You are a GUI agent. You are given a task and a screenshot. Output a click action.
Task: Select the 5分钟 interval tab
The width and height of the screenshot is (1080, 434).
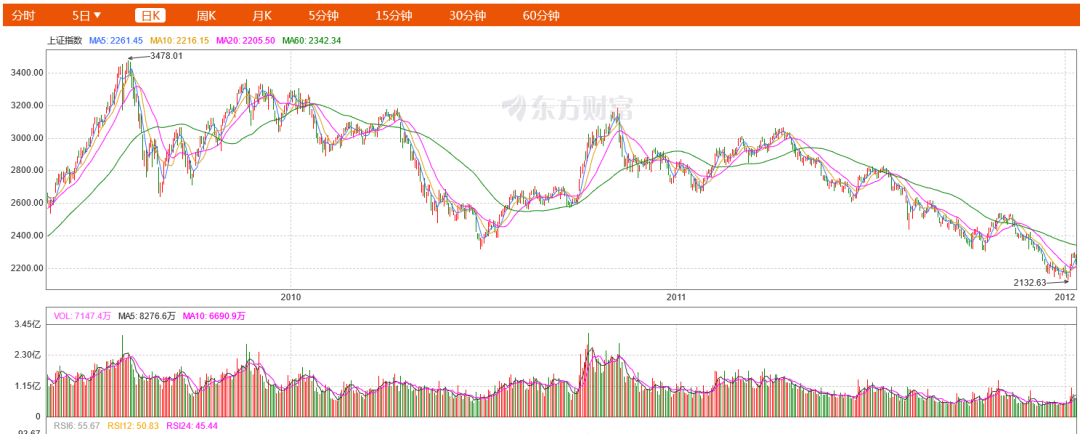pos(323,15)
